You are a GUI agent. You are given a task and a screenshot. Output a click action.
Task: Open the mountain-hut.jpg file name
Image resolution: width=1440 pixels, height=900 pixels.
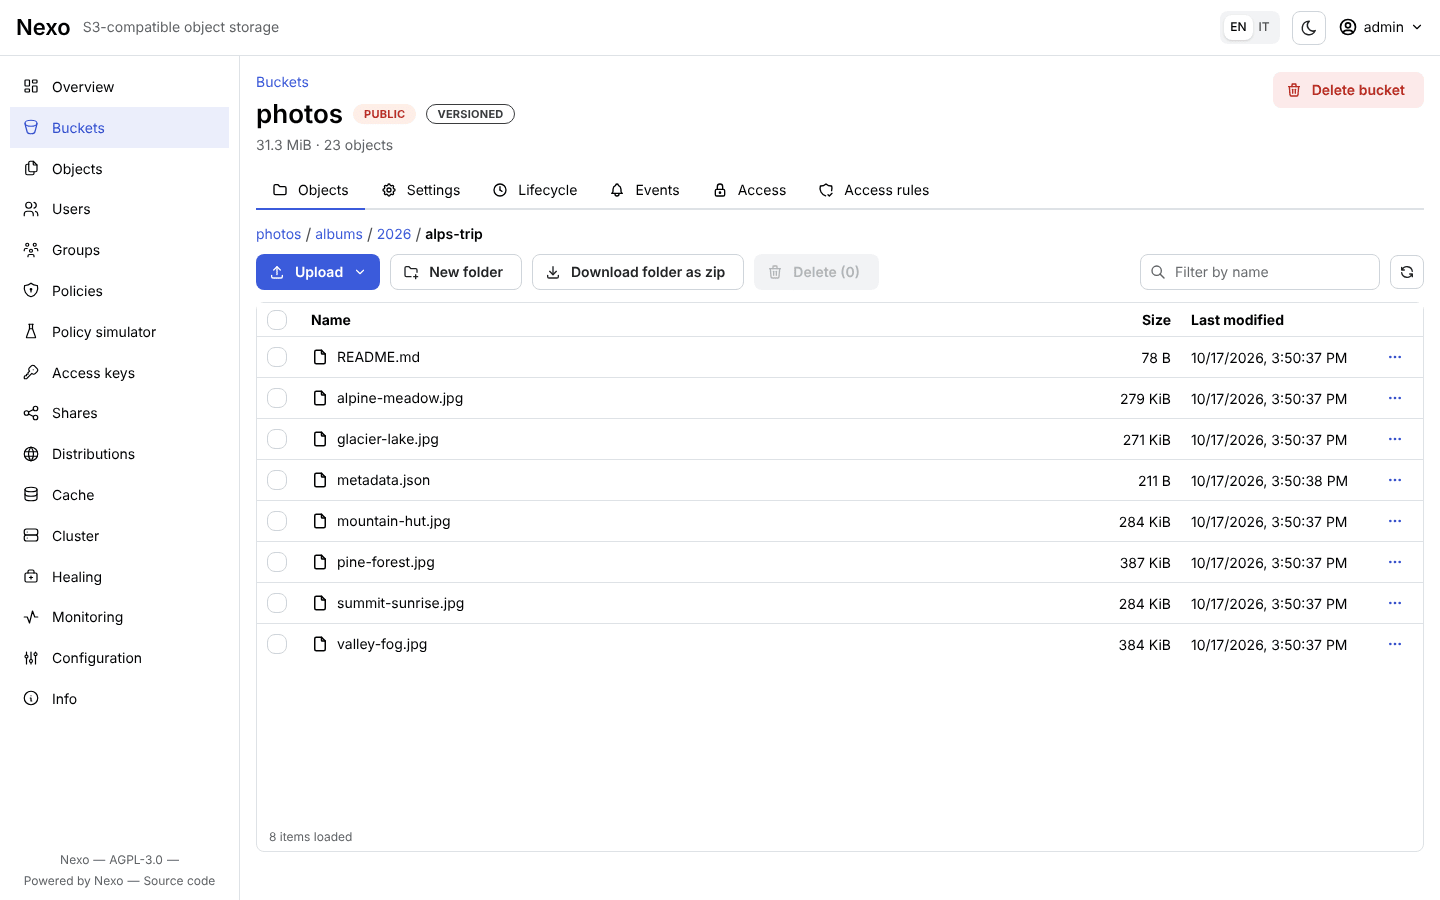[x=394, y=521]
